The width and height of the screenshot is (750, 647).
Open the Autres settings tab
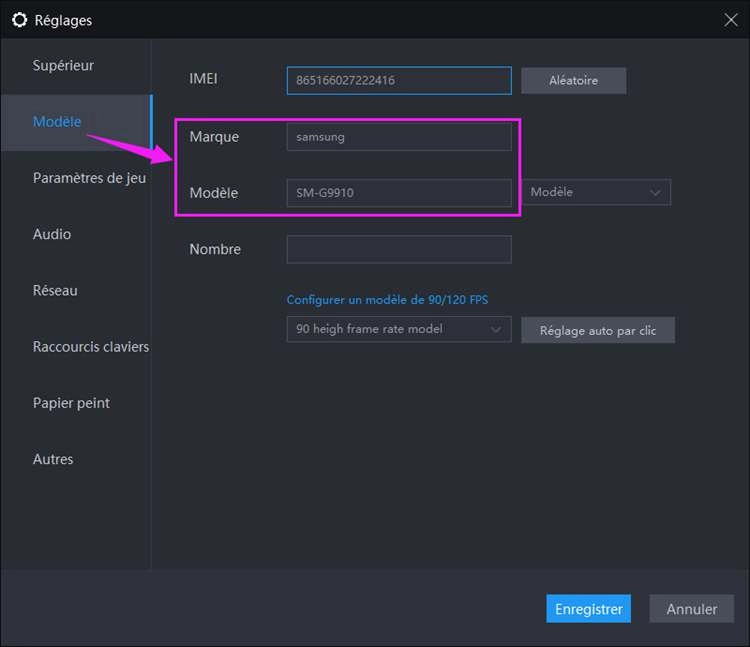[x=53, y=459]
